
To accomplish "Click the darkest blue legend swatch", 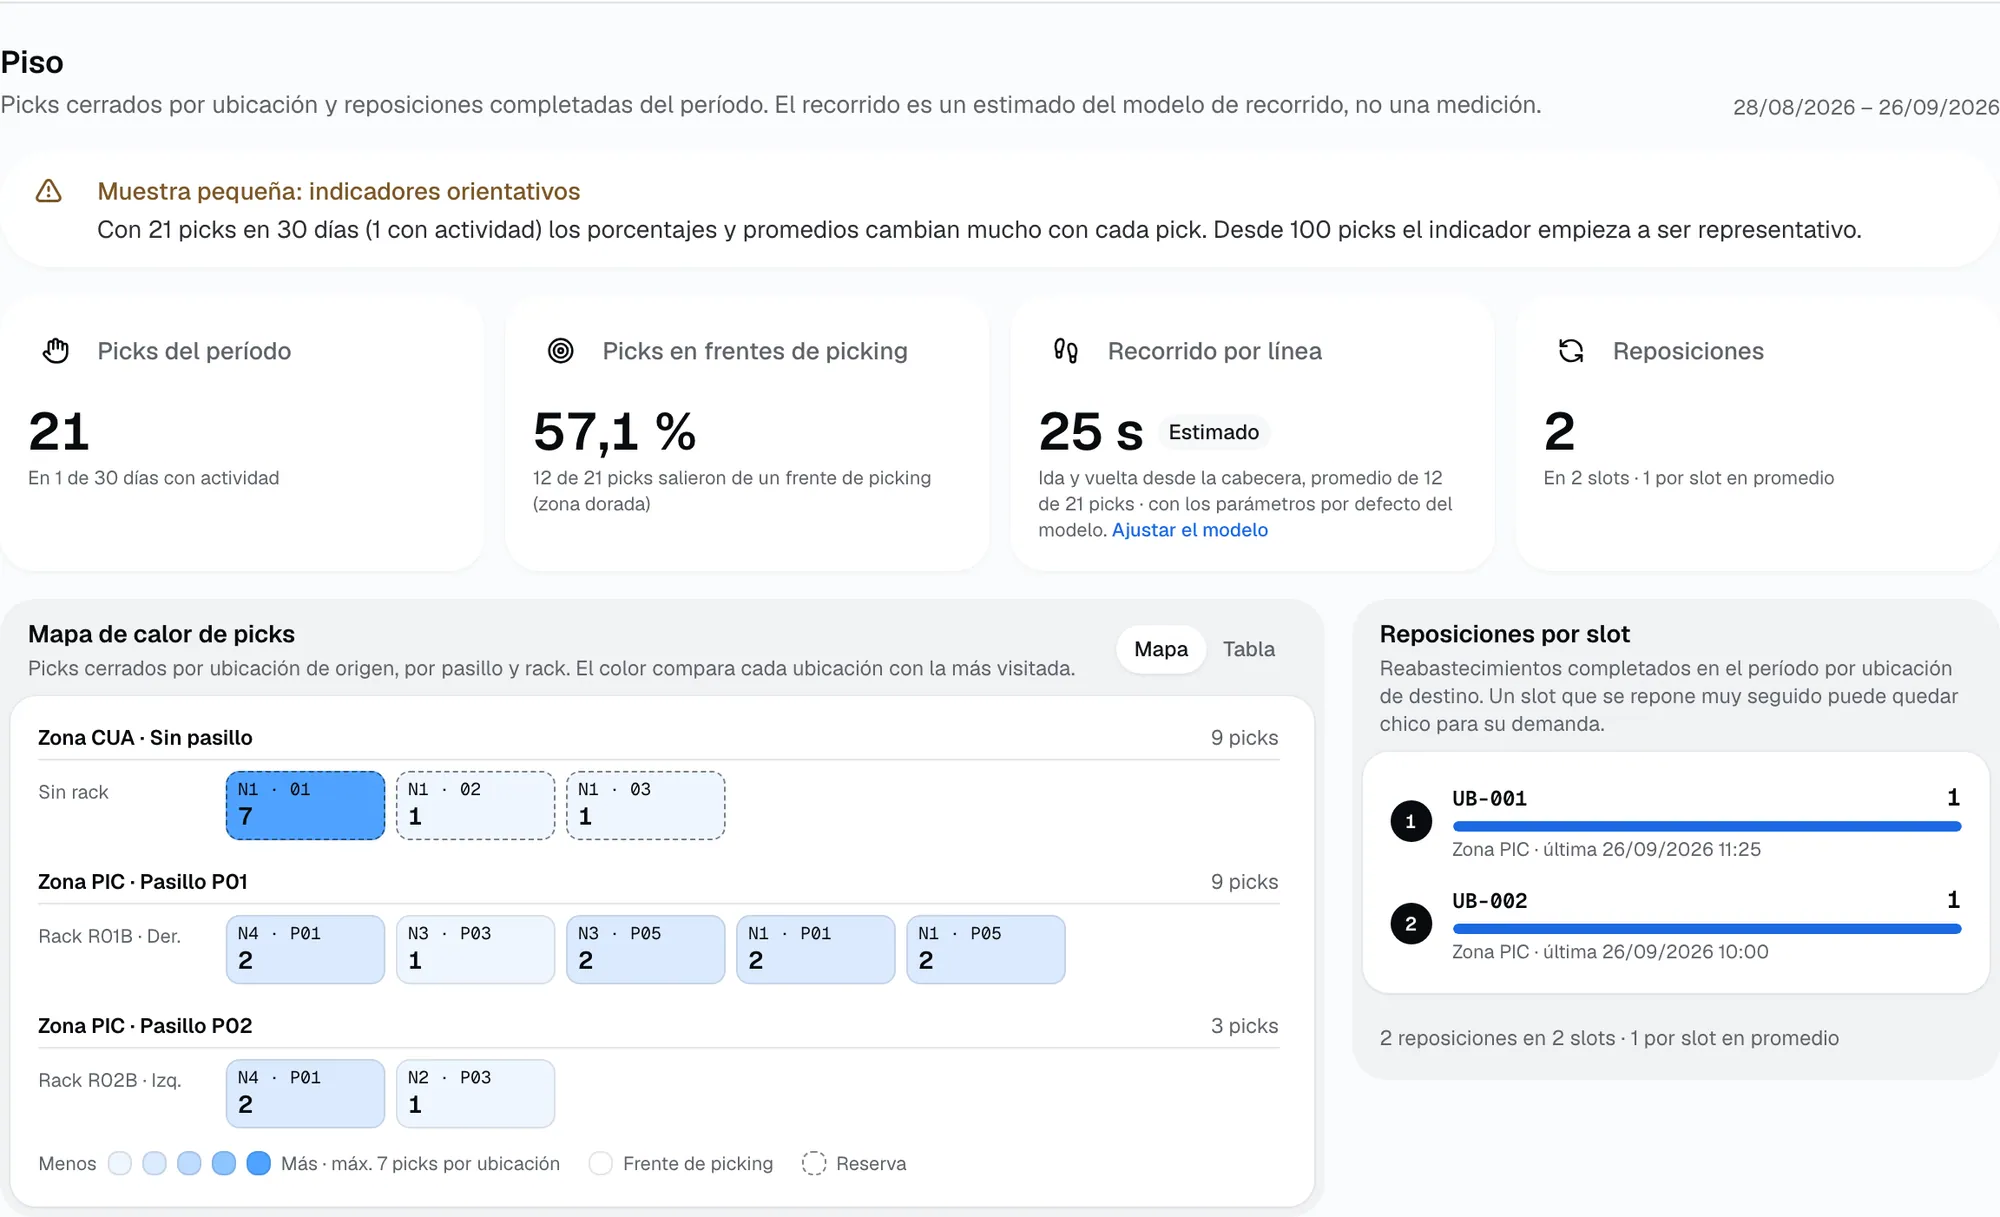I will [x=259, y=1163].
